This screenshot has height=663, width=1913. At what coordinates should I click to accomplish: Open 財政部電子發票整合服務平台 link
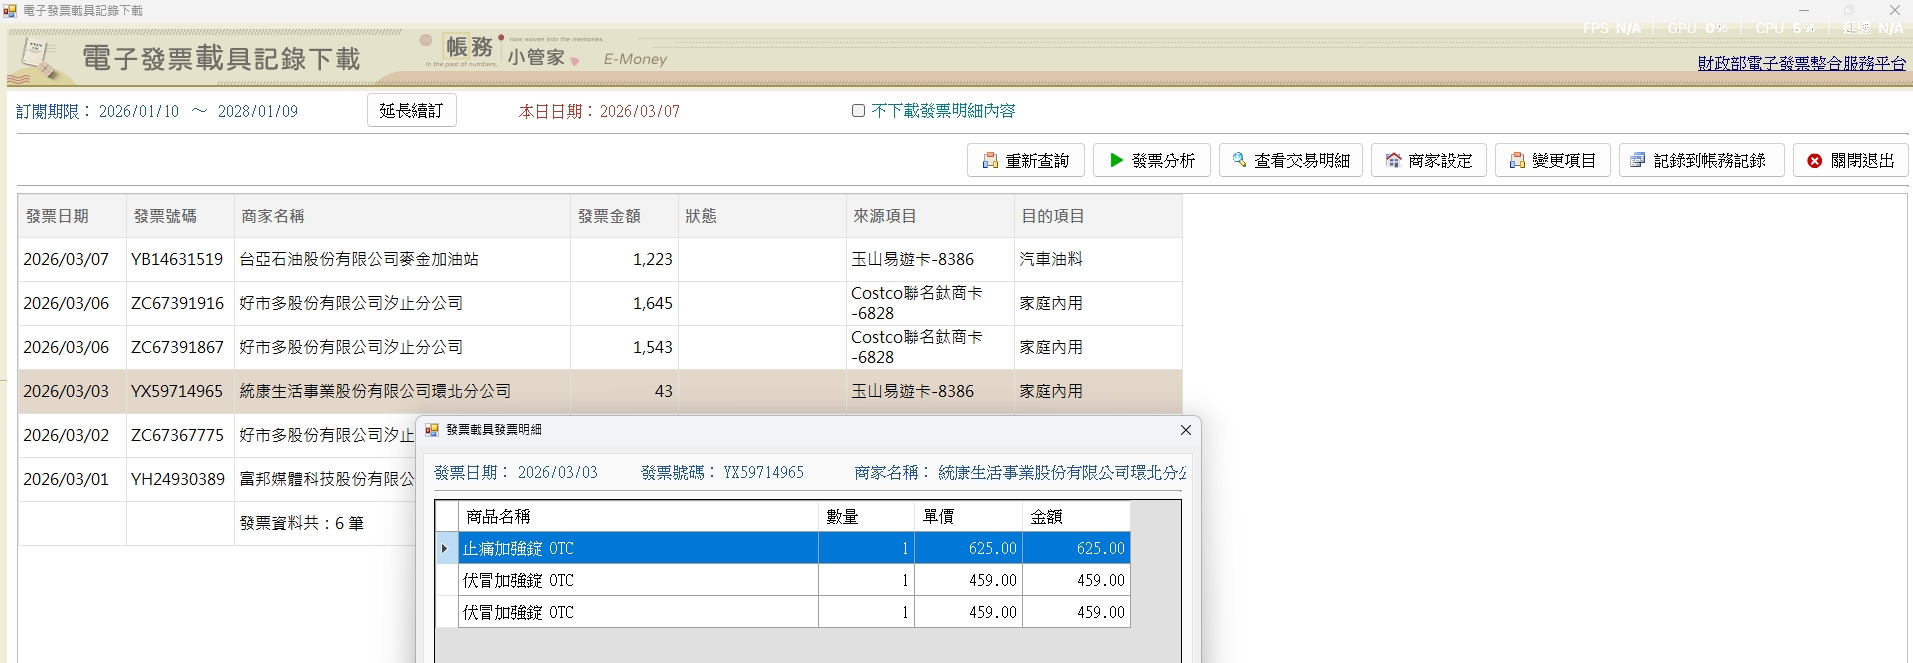point(1801,63)
